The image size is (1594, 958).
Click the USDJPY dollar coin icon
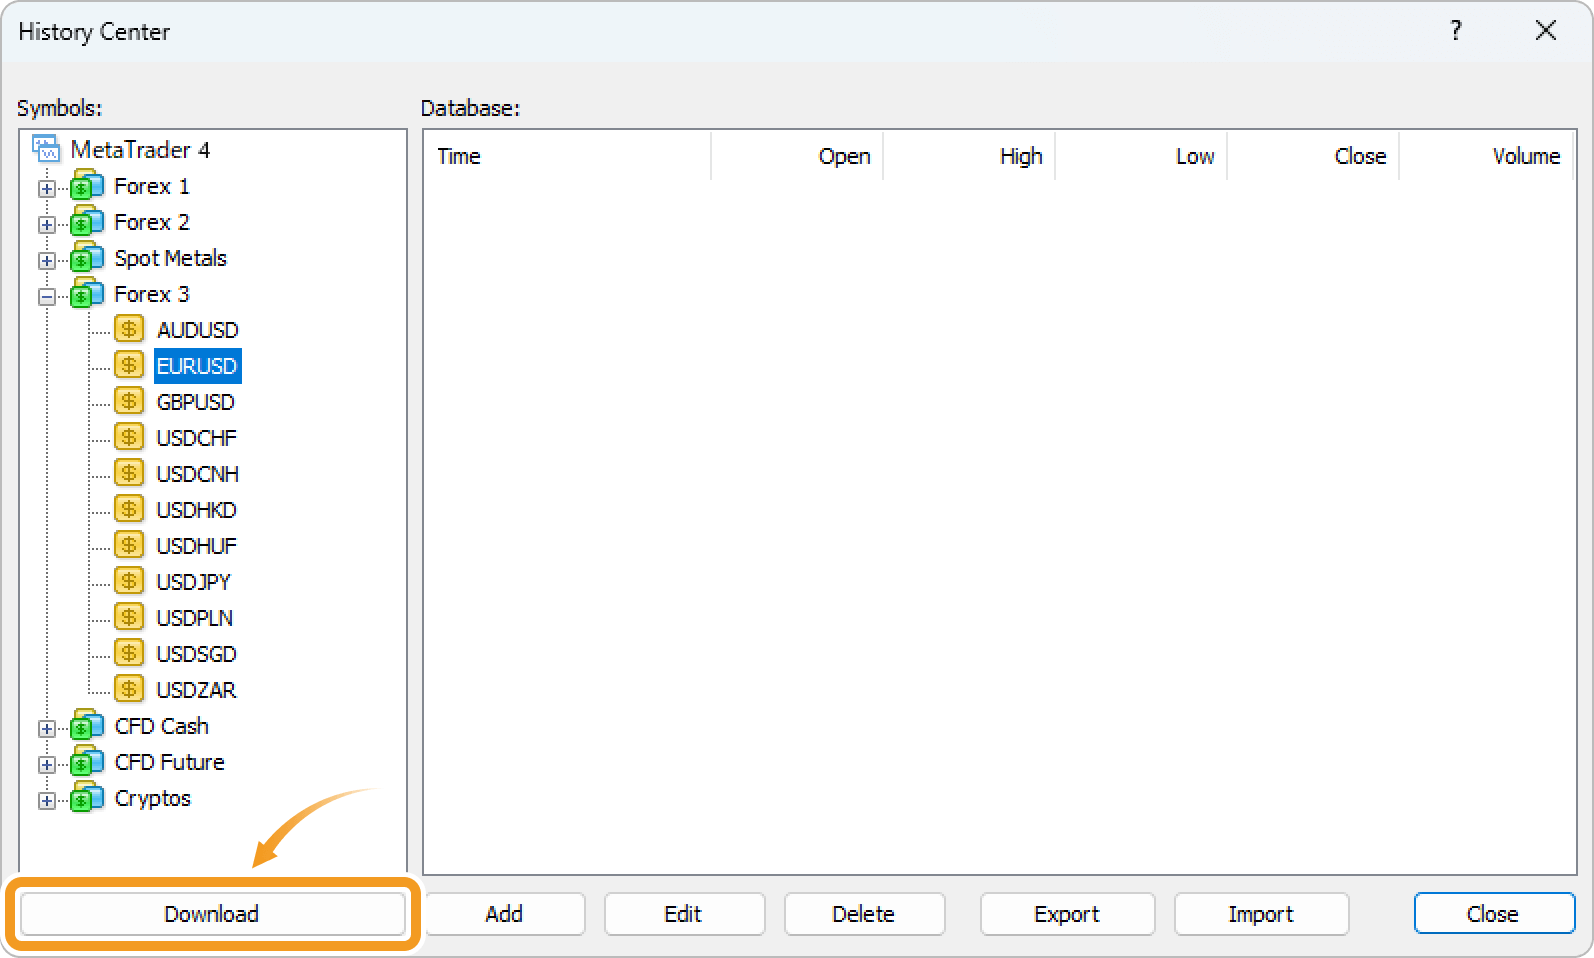tap(129, 581)
